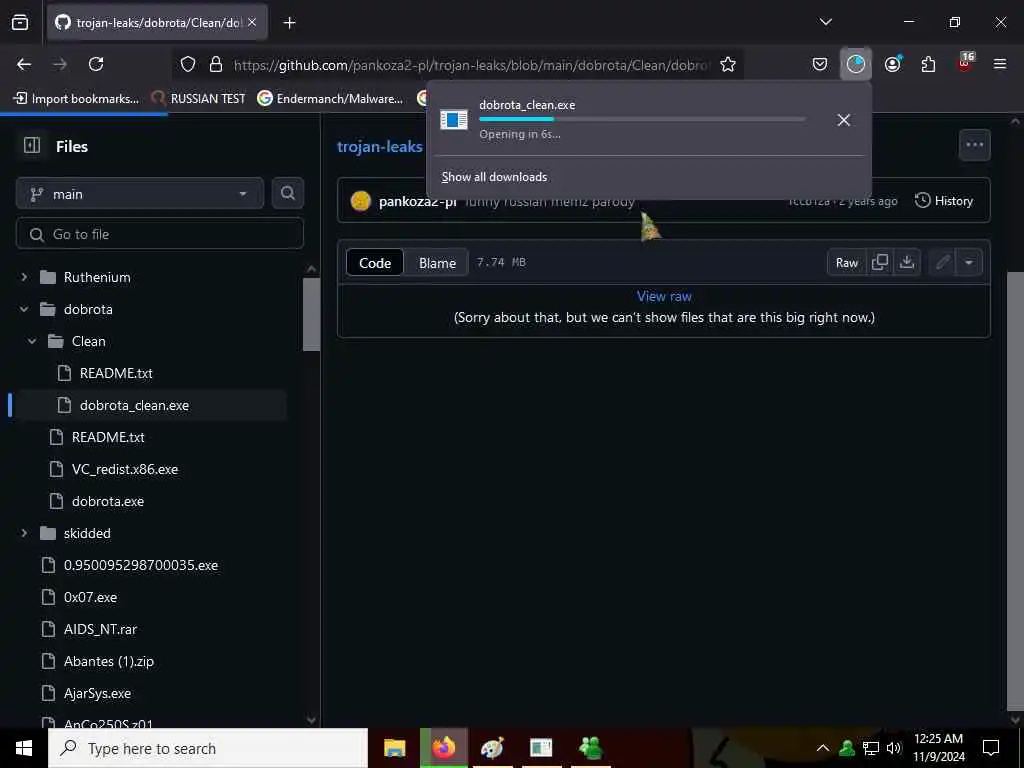Open the RUSSIAN TEST bookmark
This screenshot has width=1024, height=768.
pyautogui.click(x=199, y=99)
